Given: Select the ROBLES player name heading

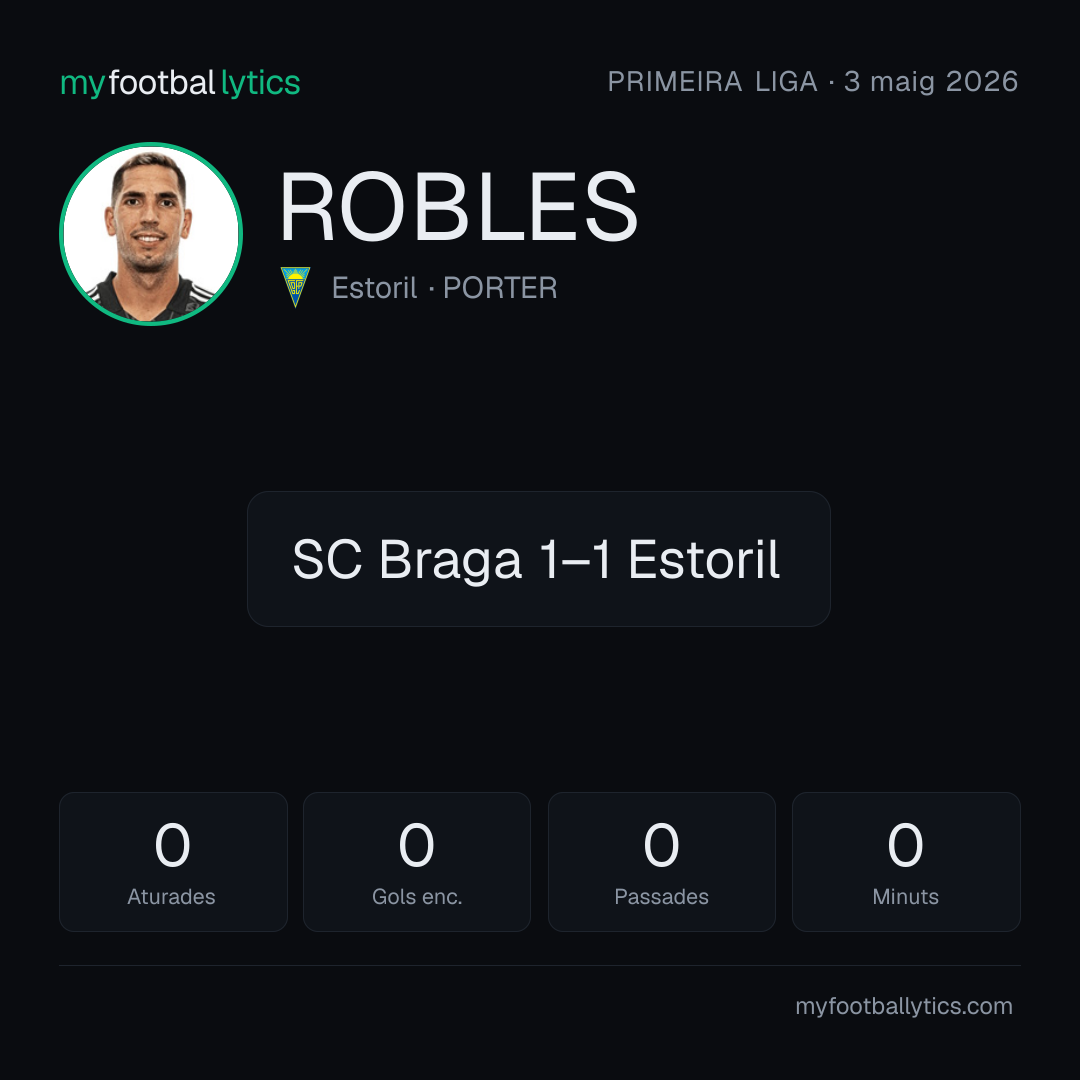Looking at the screenshot, I should (x=459, y=207).
